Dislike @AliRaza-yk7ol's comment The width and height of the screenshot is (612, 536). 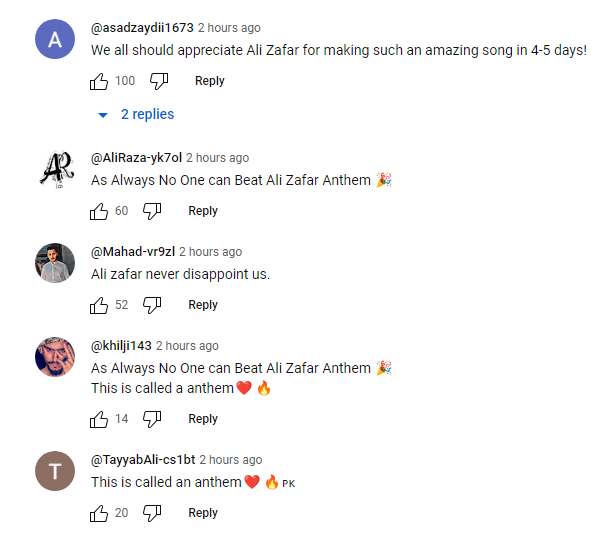[x=152, y=211]
